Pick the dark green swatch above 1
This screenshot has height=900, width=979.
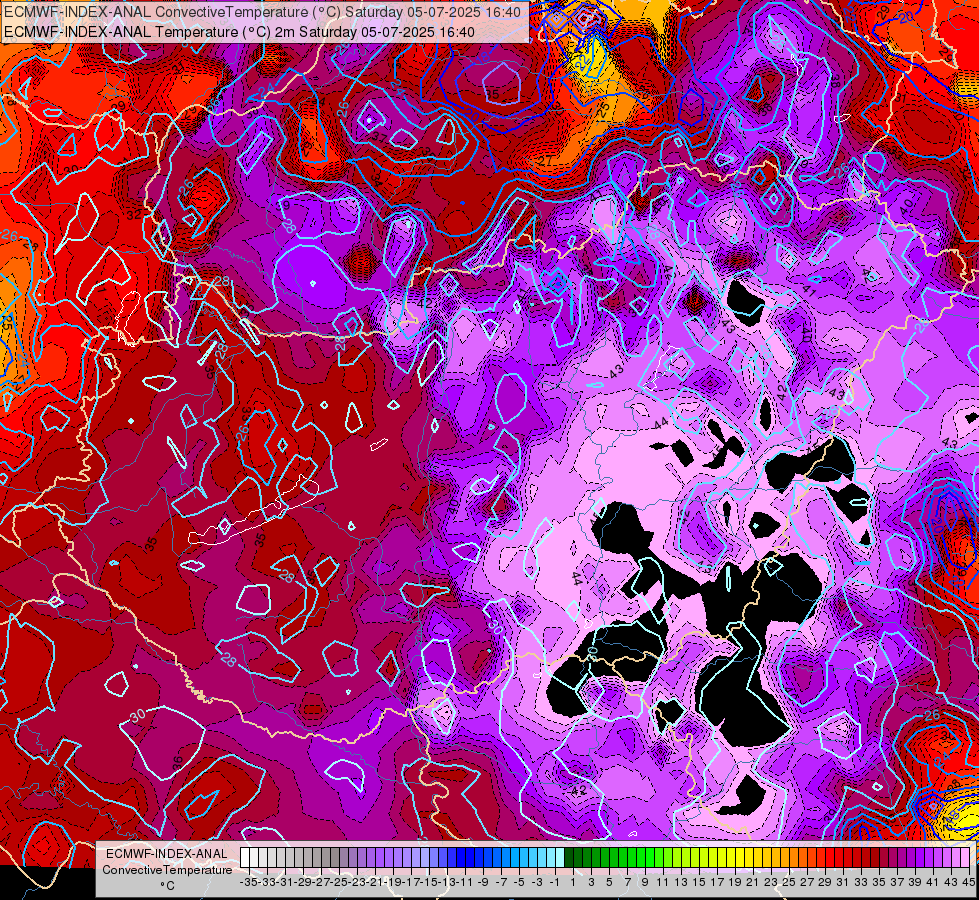570,858
